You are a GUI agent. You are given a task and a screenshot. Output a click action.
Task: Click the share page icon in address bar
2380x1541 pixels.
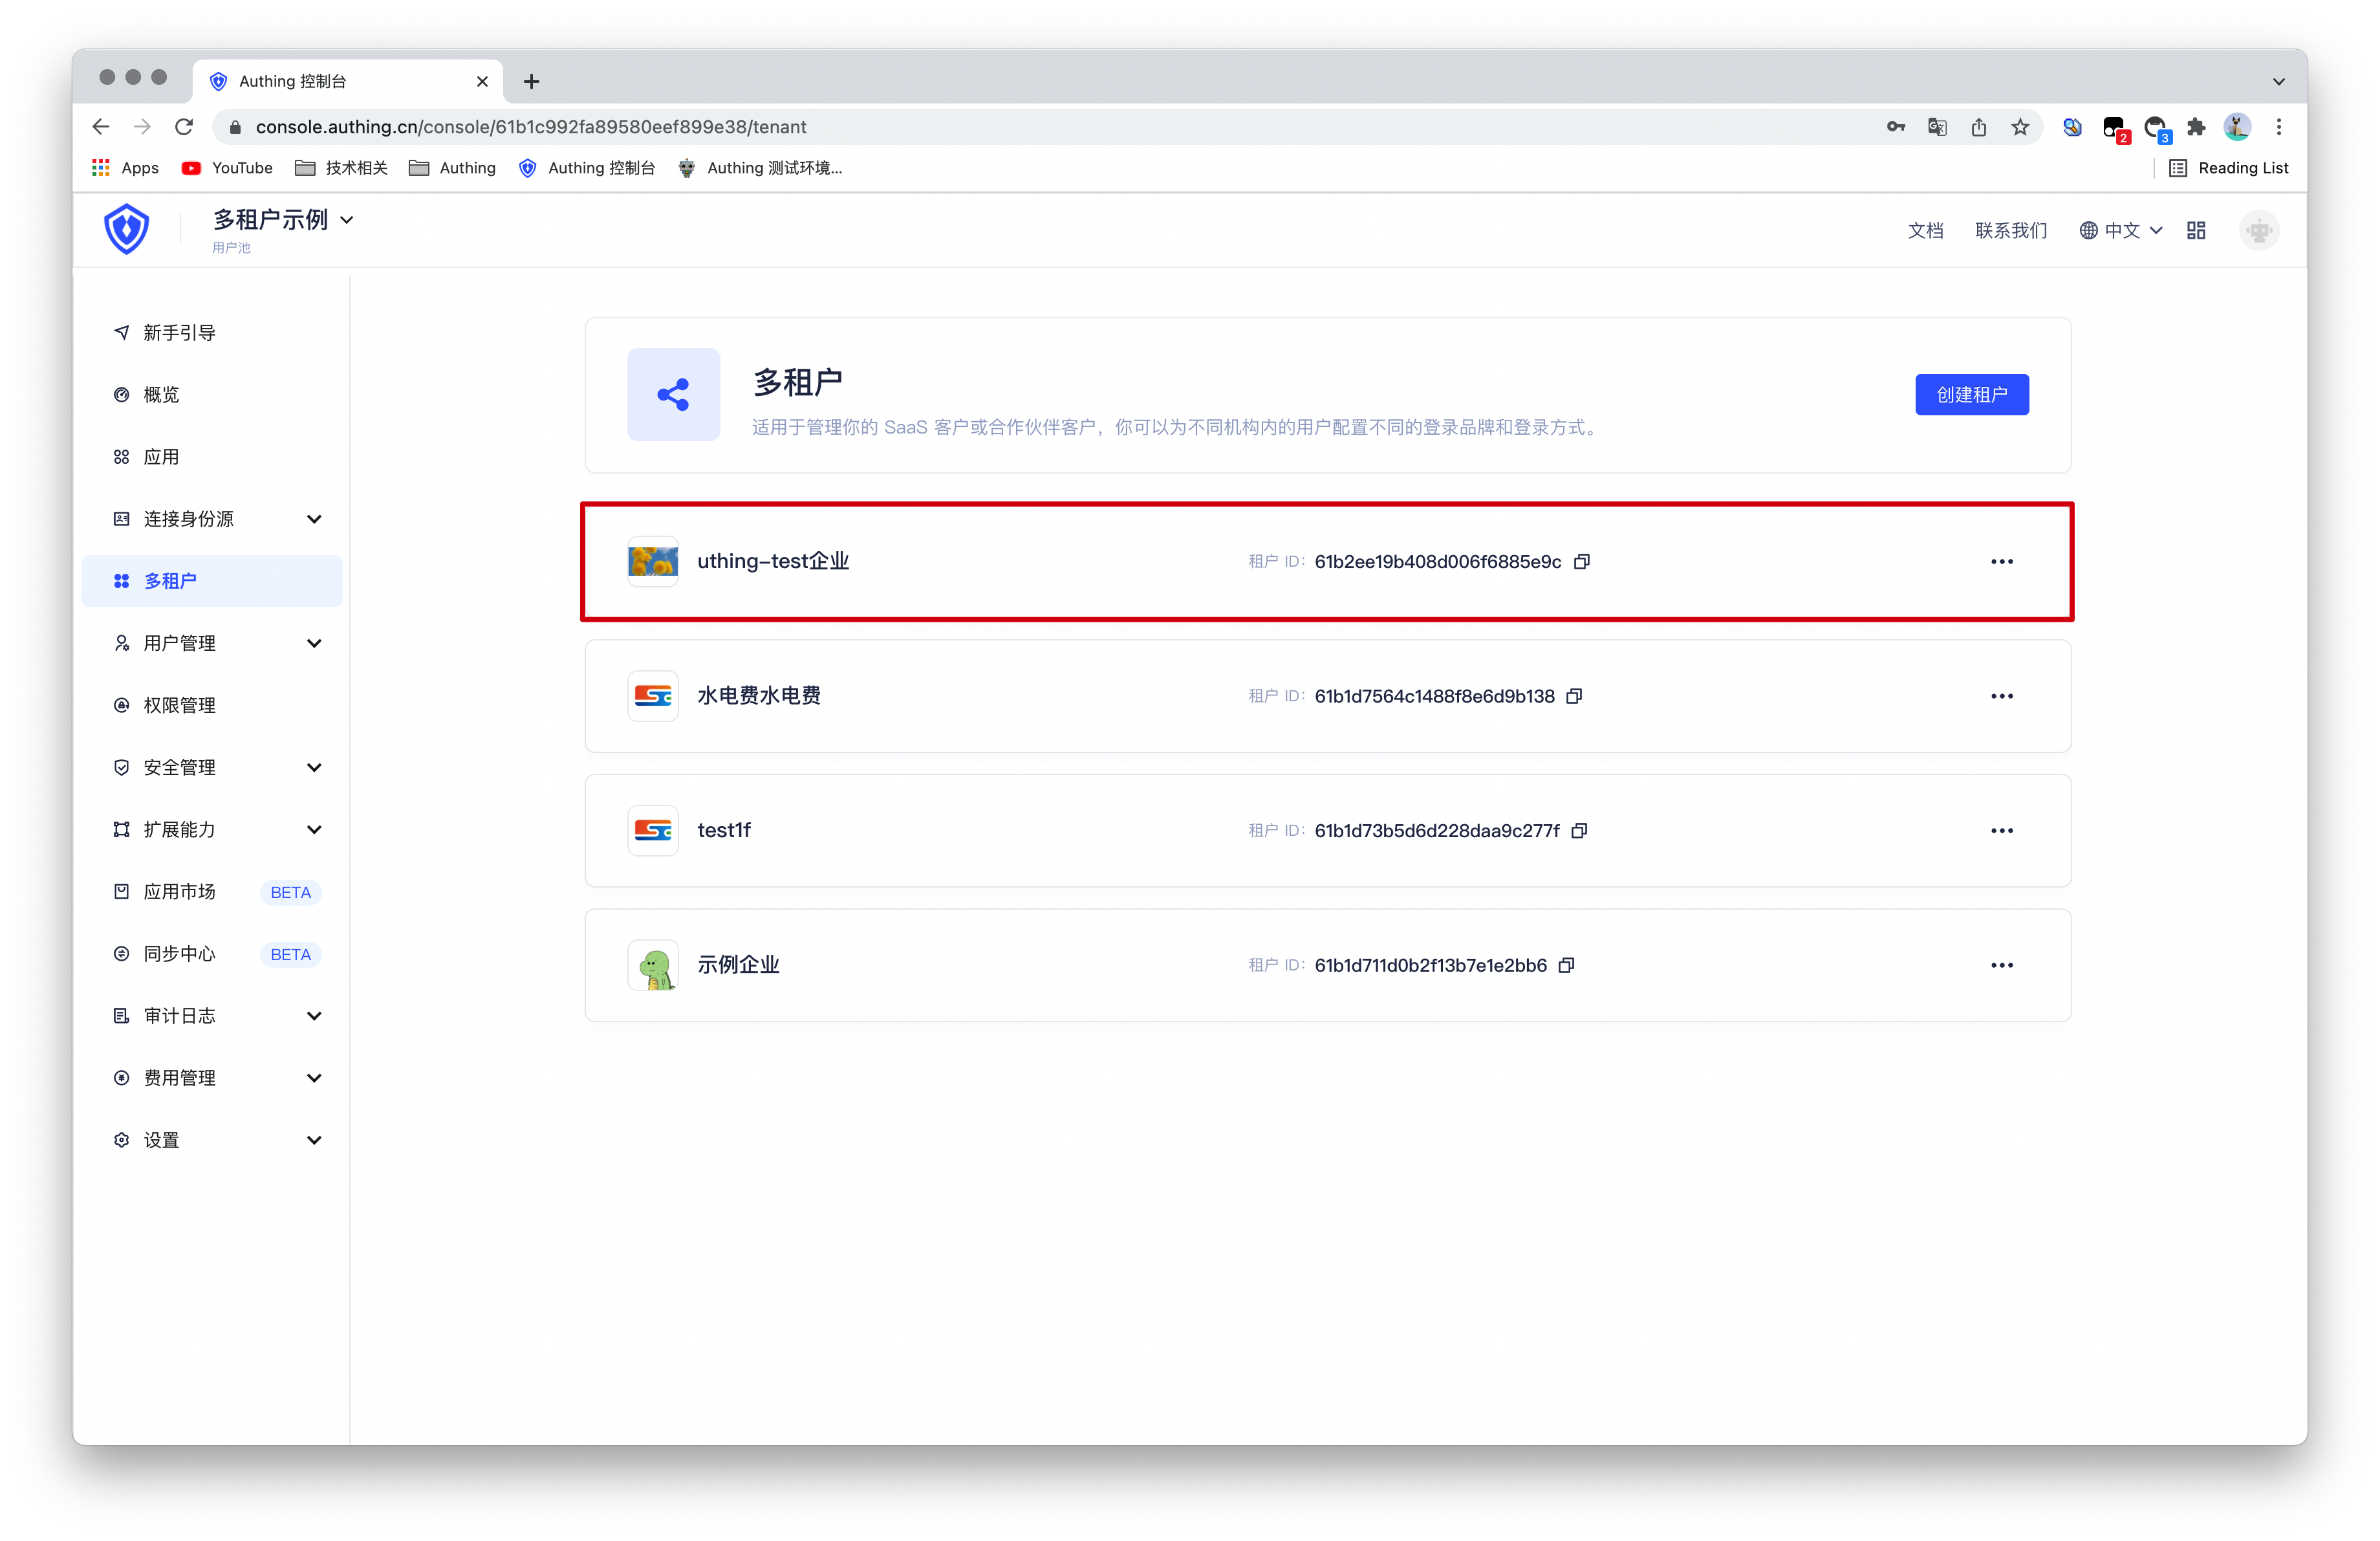(1979, 127)
